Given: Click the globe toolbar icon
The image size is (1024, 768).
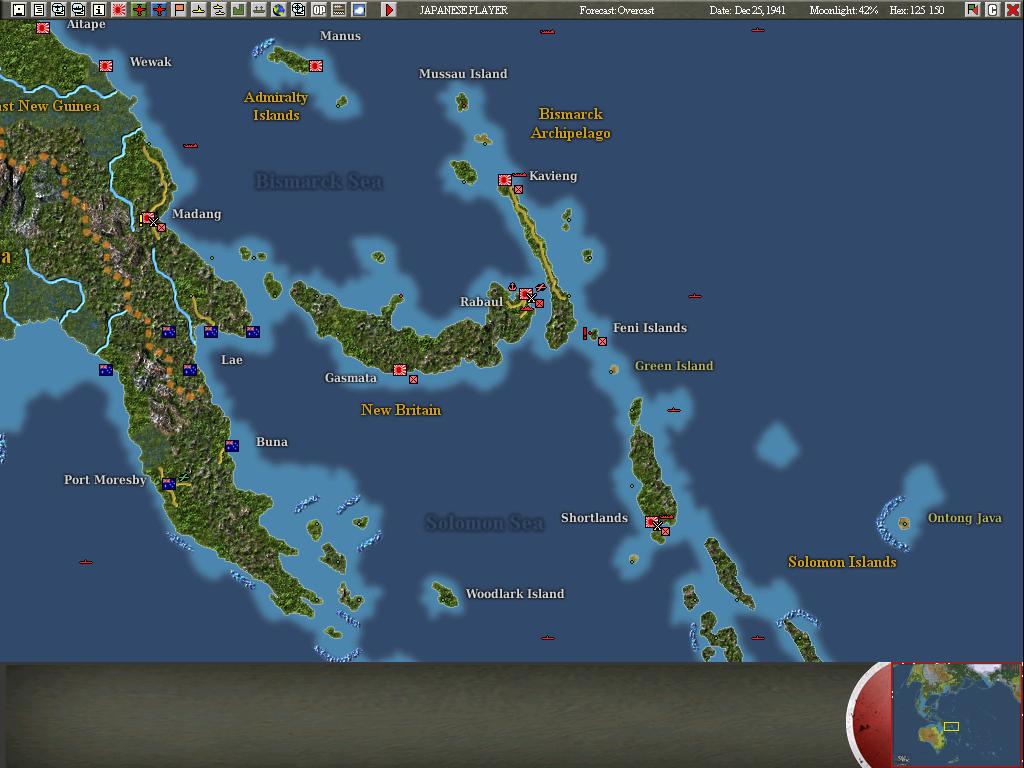Looking at the screenshot, I should point(279,10).
